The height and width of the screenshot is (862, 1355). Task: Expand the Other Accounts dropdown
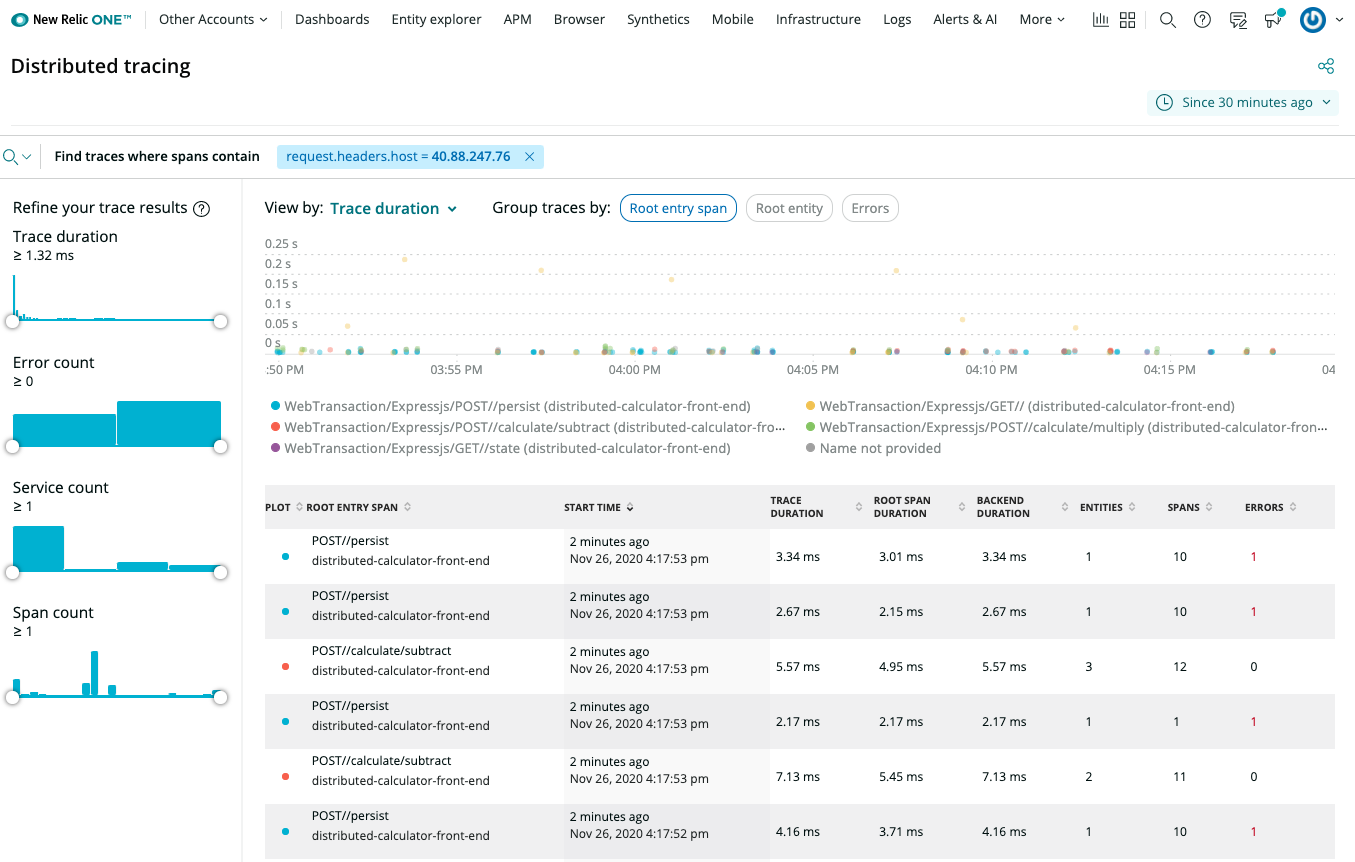click(212, 19)
